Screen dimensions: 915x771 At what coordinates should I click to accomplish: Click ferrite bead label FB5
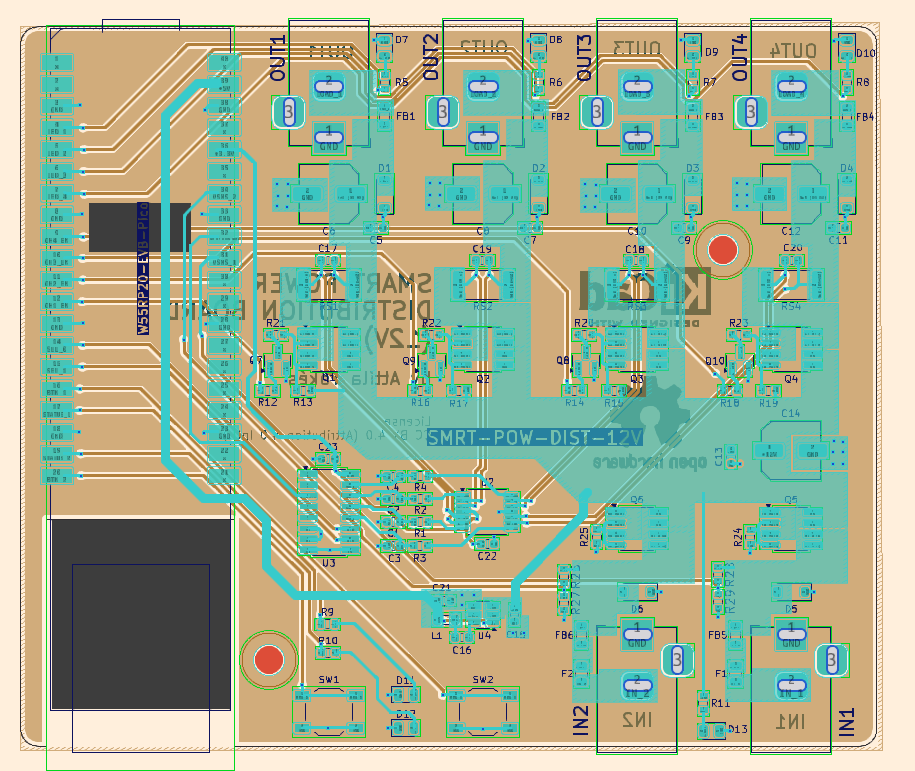pos(717,635)
